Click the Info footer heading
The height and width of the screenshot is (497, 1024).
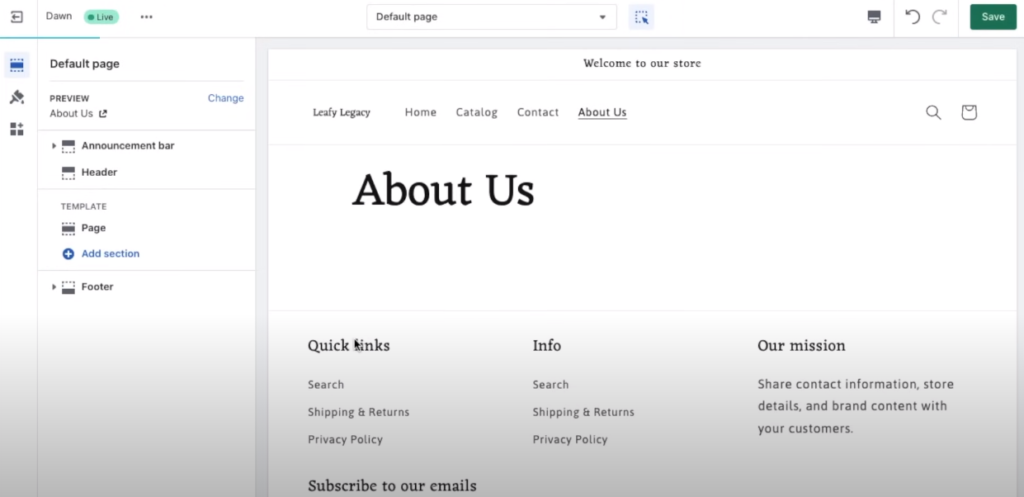pos(547,345)
